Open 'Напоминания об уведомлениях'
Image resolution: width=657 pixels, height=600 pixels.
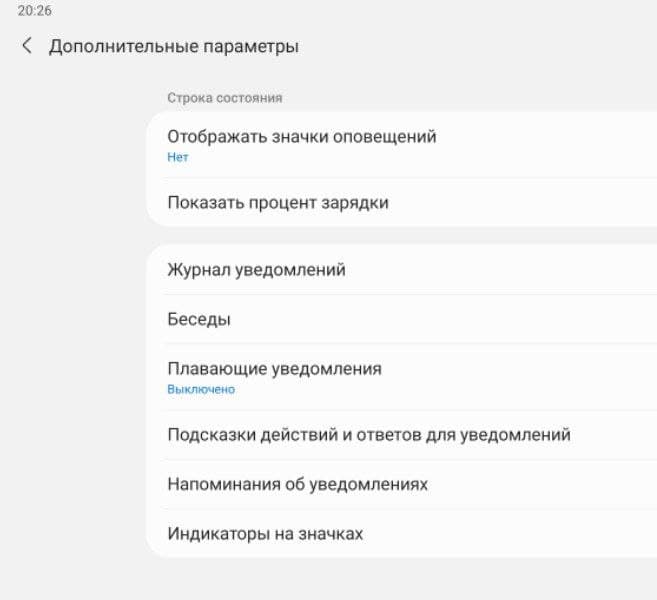(x=297, y=484)
